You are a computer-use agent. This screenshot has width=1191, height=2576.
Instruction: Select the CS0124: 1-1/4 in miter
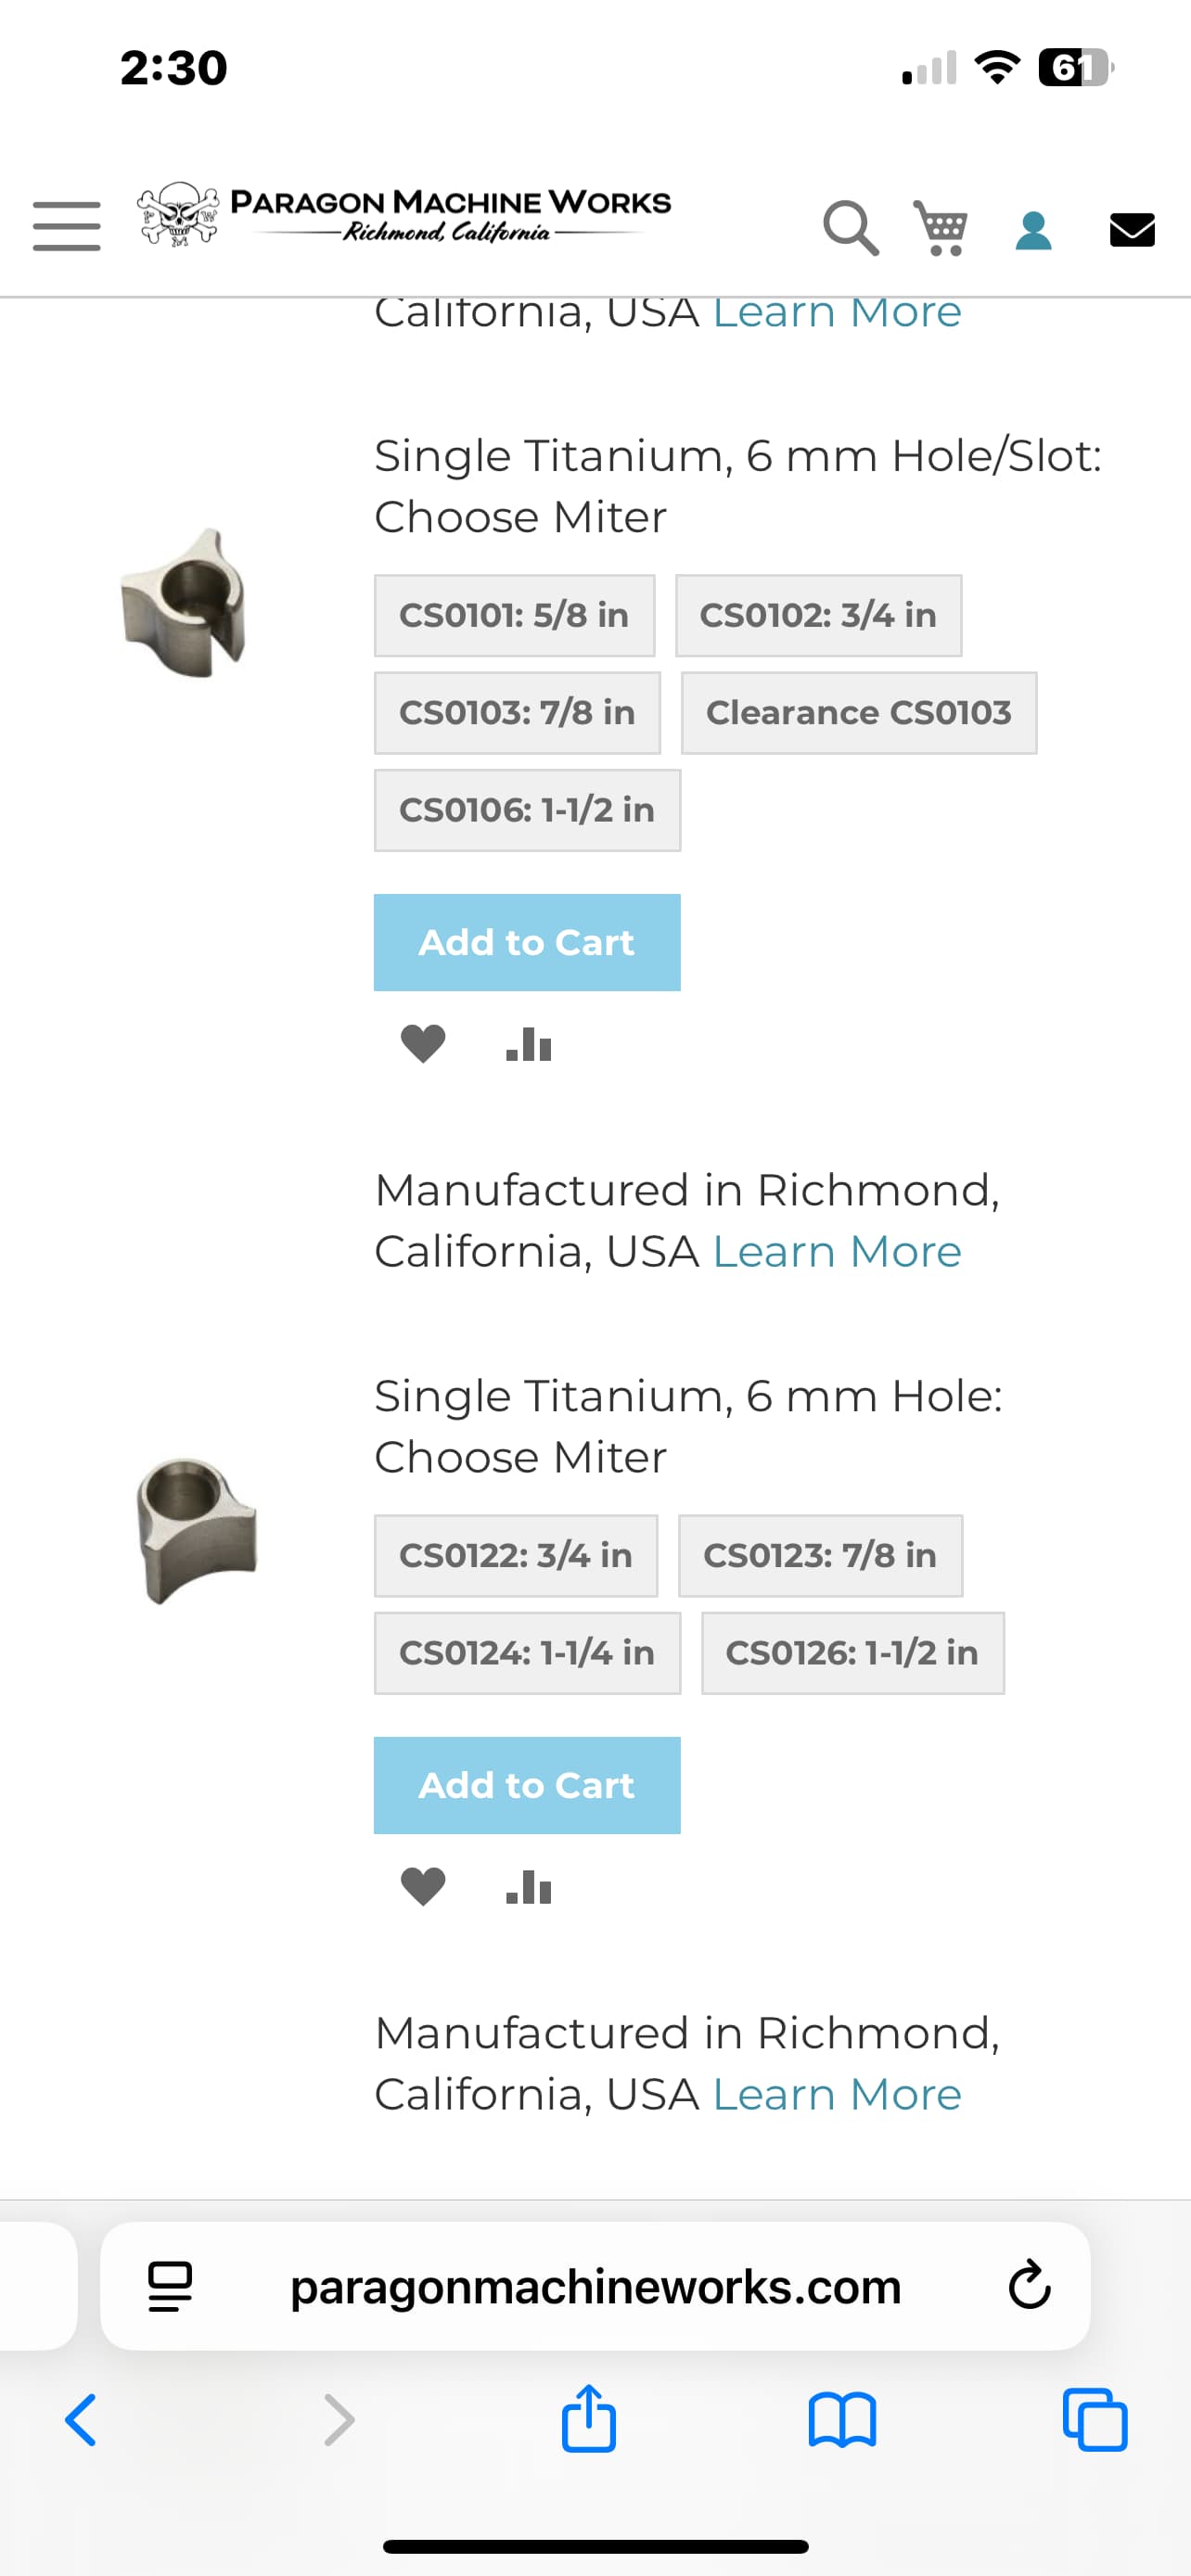(x=527, y=1652)
